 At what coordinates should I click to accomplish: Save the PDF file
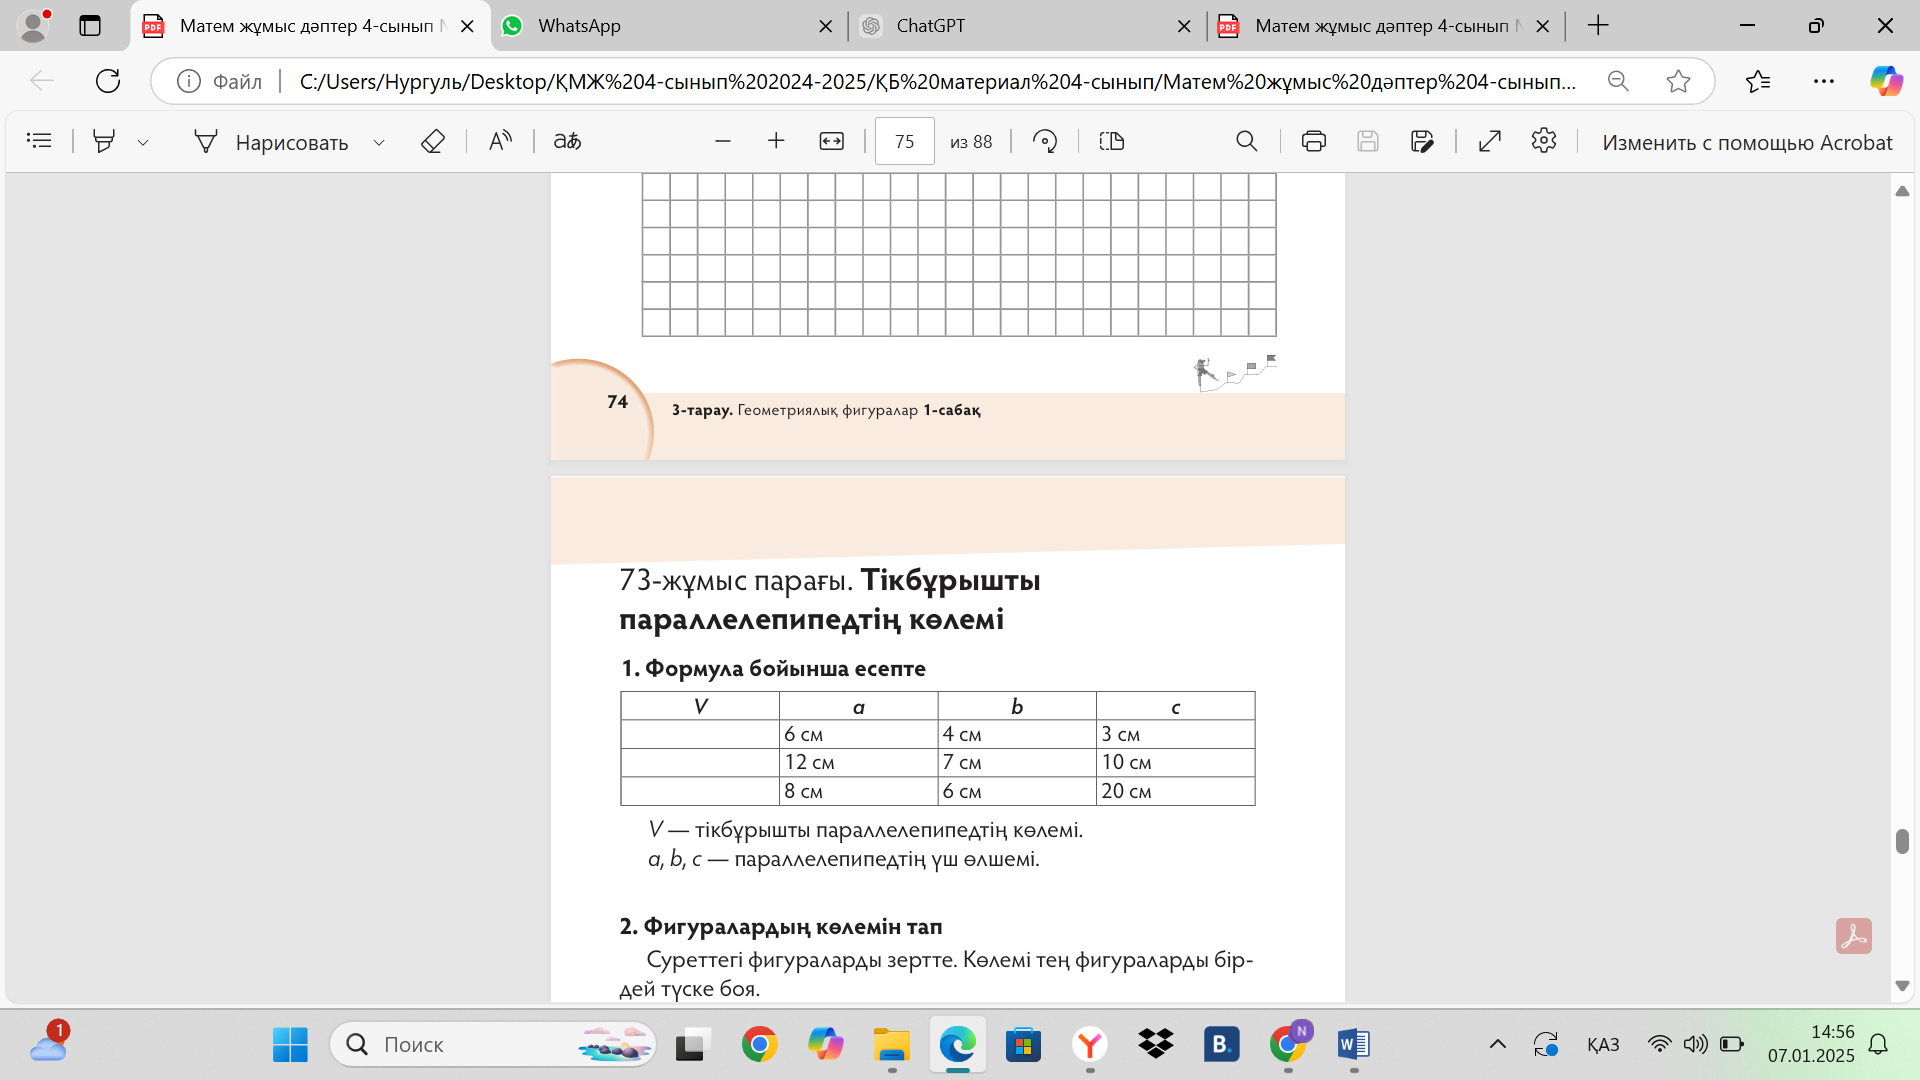tap(1368, 141)
